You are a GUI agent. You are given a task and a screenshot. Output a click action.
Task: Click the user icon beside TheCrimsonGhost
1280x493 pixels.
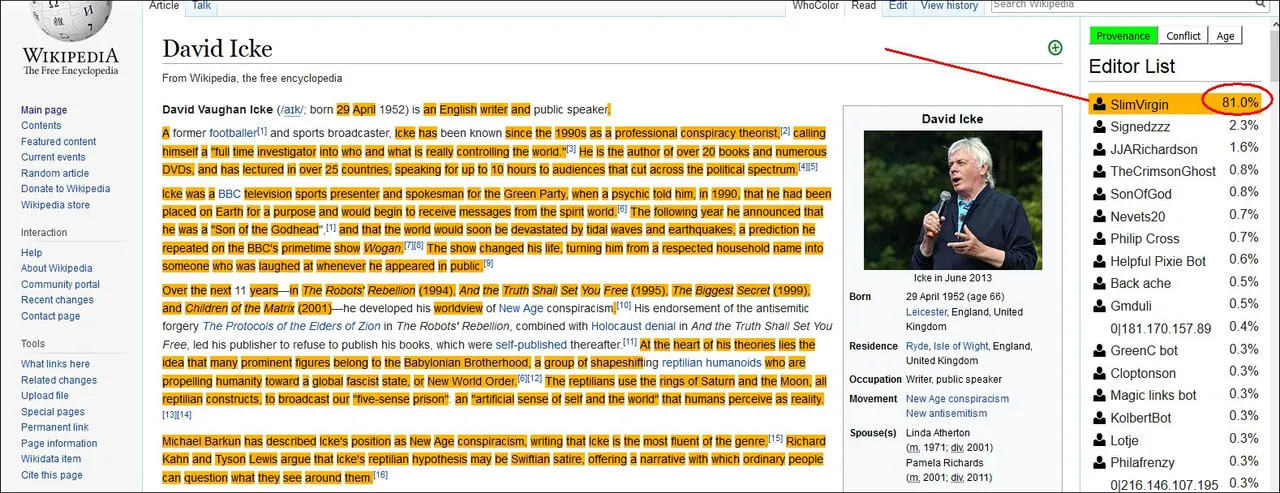click(x=1100, y=171)
